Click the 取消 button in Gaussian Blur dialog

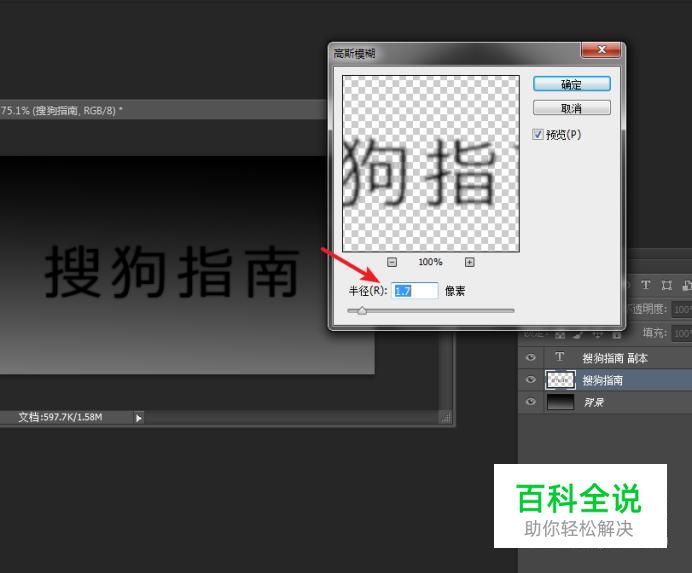coord(572,108)
